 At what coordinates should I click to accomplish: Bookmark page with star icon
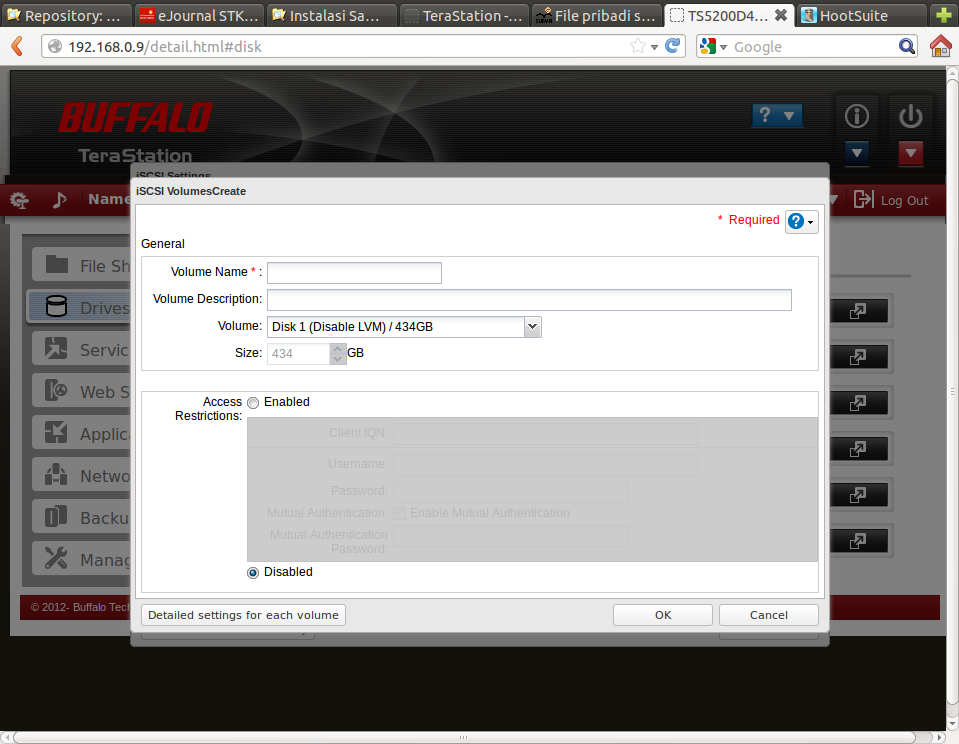click(637, 46)
